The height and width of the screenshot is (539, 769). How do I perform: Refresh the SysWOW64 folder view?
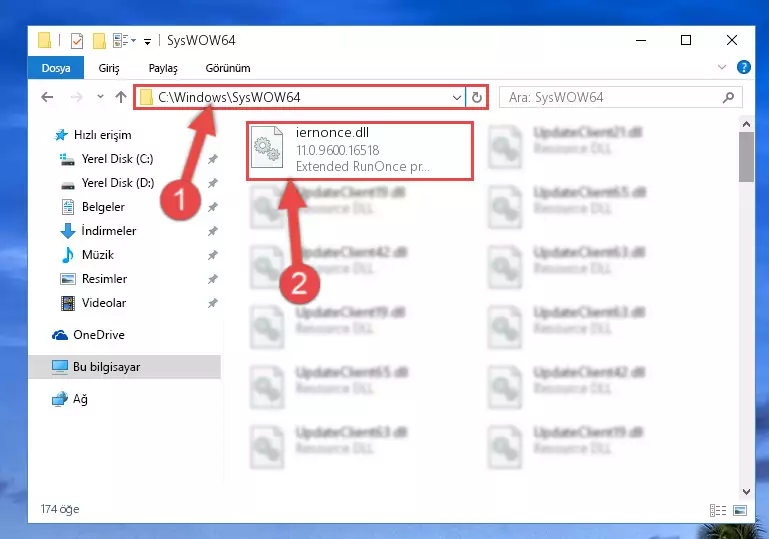pos(477,97)
